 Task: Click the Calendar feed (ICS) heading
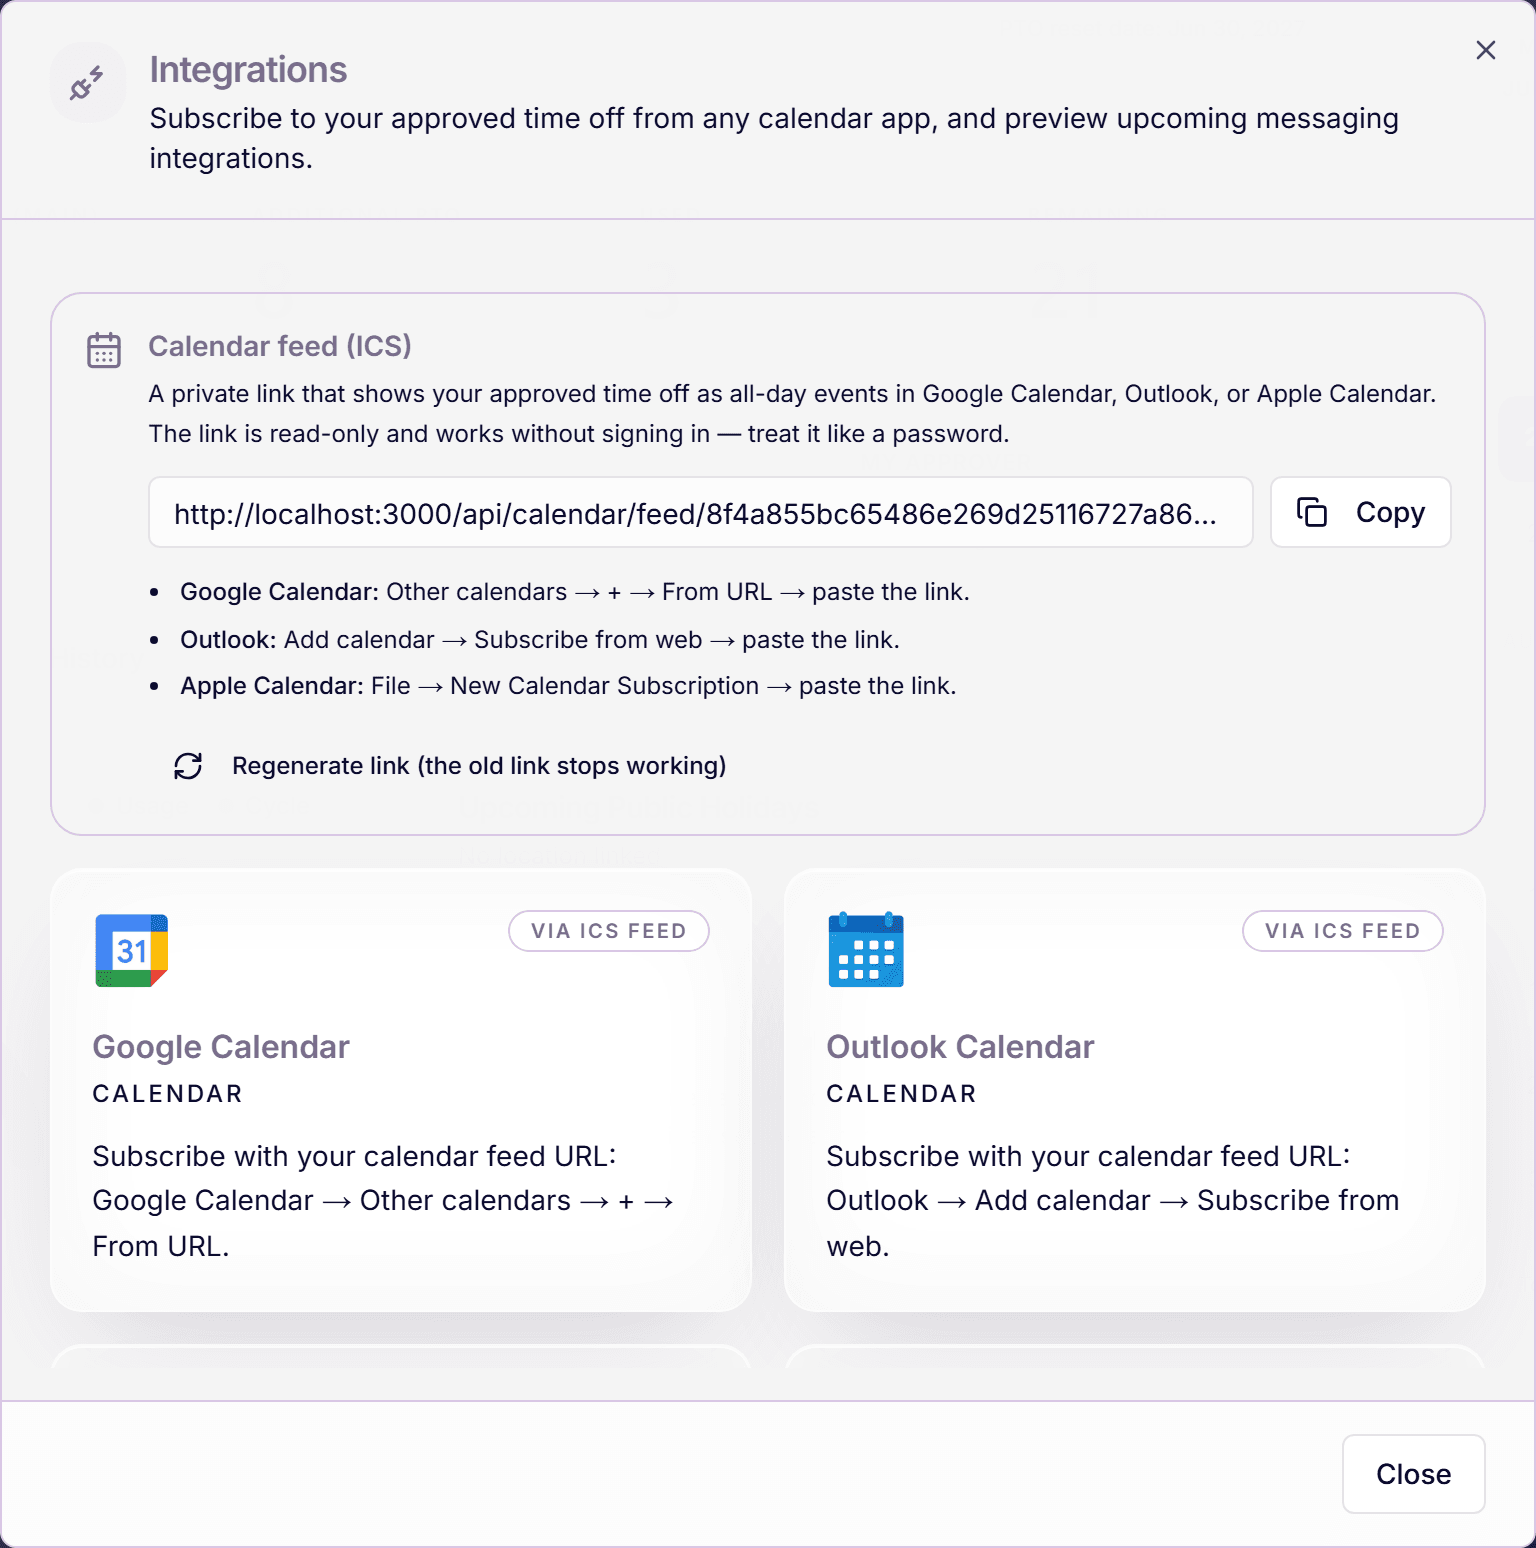280,346
